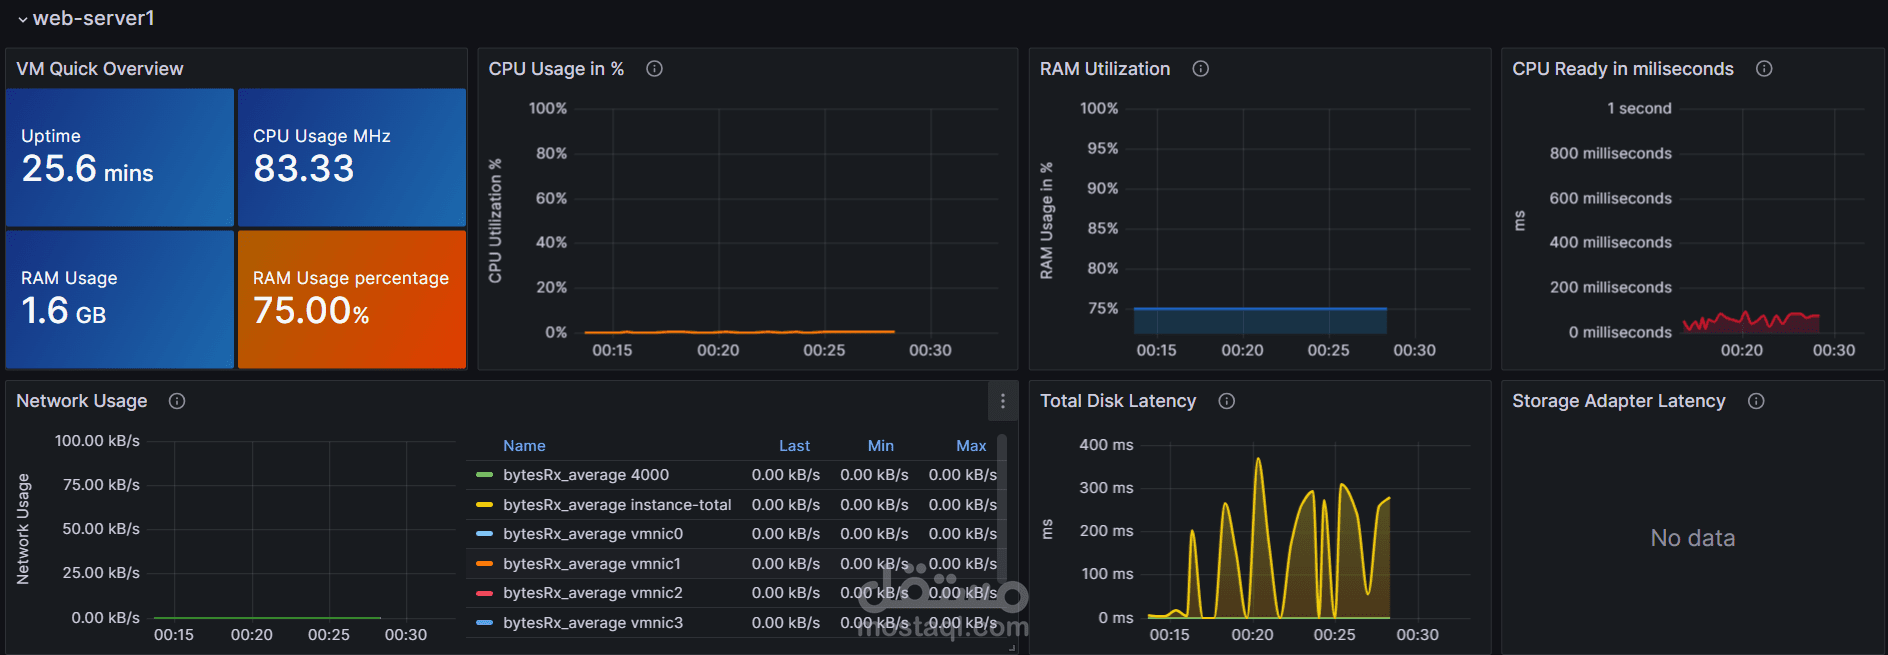1888x655 pixels.
Task: Click the bytesRx_average vmnic2 red color swatch
Action: (484, 593)
